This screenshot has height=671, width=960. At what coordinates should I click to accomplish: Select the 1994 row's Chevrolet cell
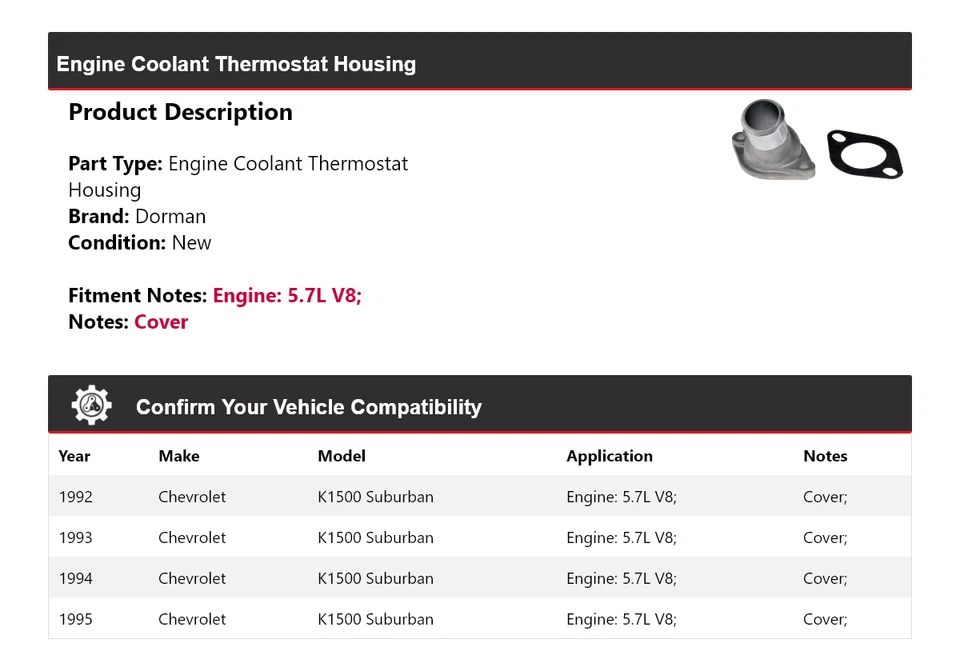point(192,579)
